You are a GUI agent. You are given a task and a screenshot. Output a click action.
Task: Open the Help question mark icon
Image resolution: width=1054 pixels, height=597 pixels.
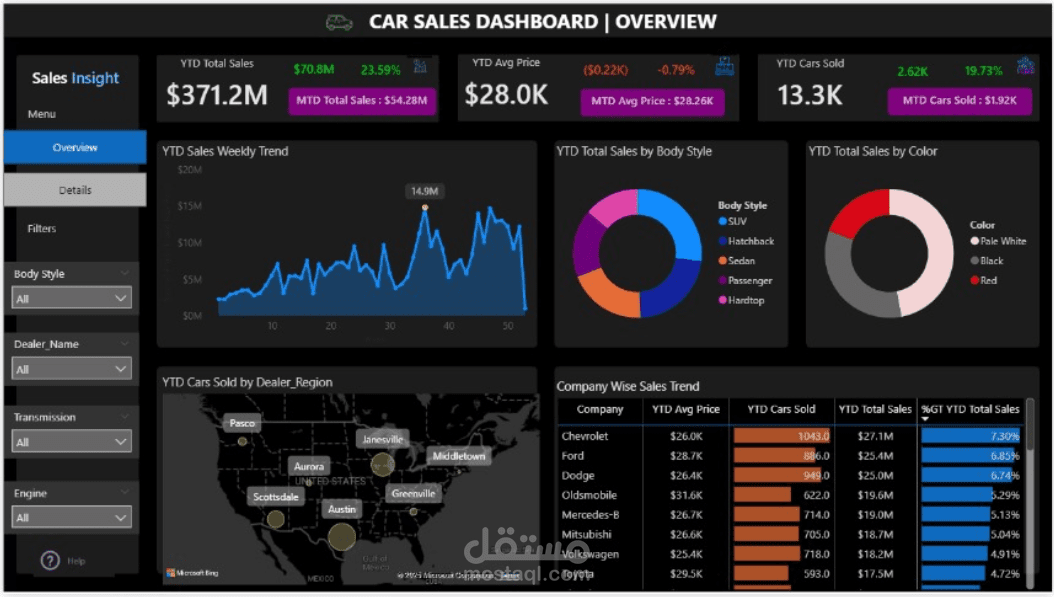[50, 560]
